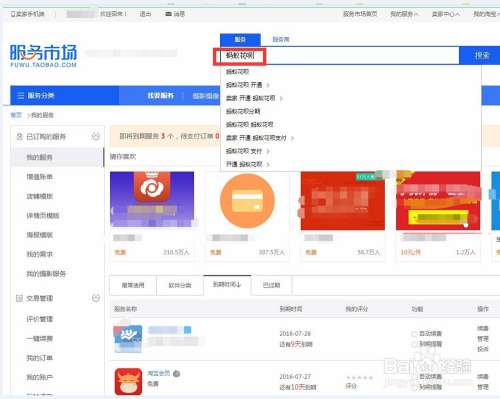Open the red banner card priced 10元/月
This screenshot has height=399, width=500.
click(x=438, y=201)
